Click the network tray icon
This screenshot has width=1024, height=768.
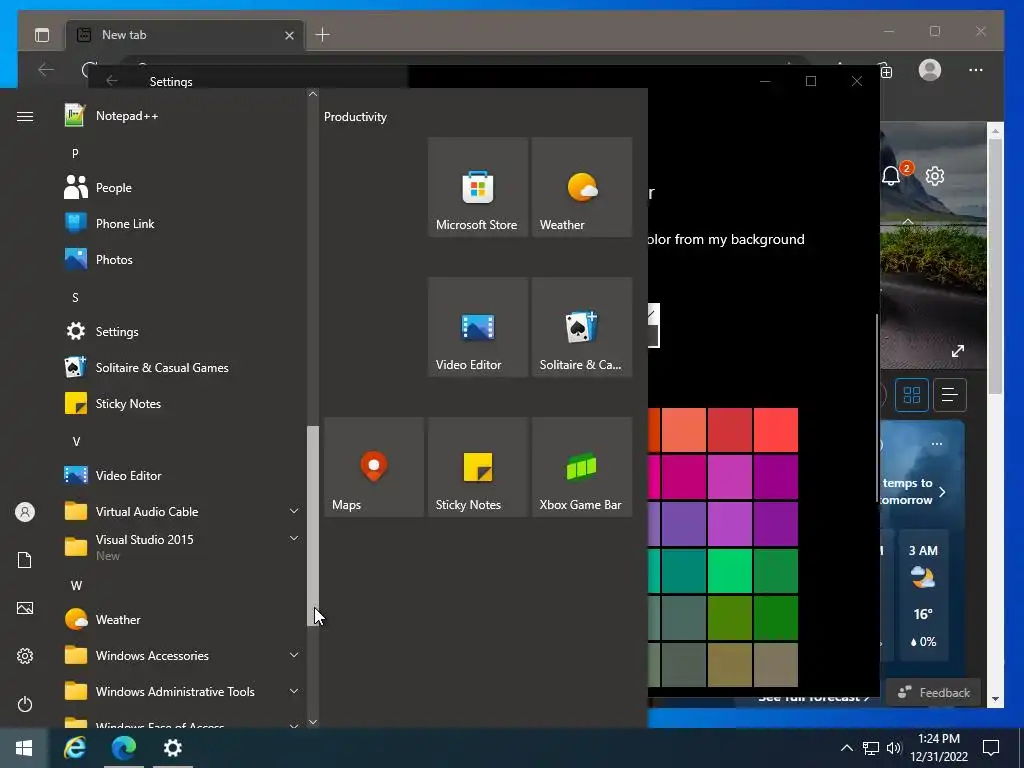click(871, 748)
